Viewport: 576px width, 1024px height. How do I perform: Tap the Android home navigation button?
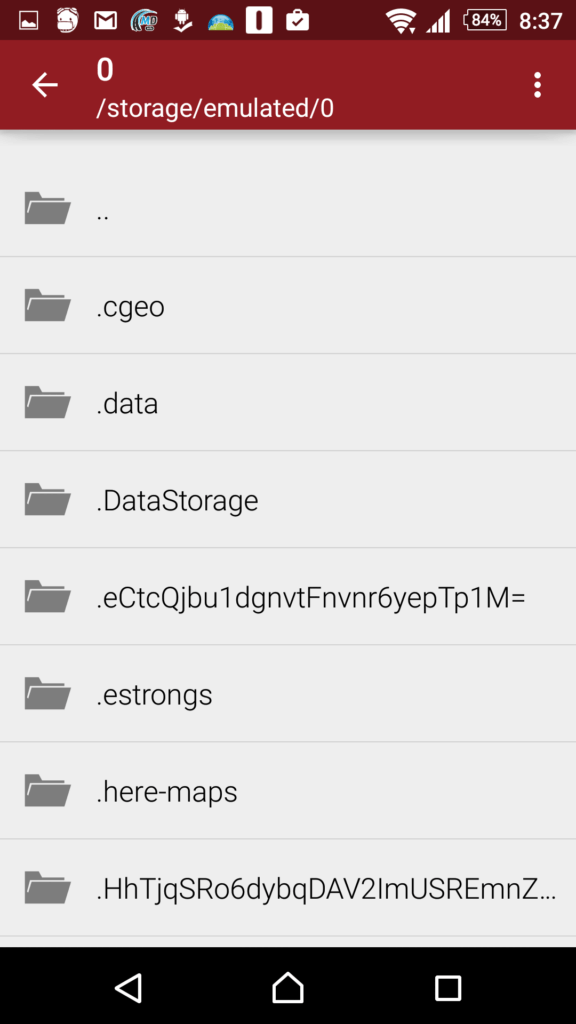pyautogui.click(x=288, y=987)
